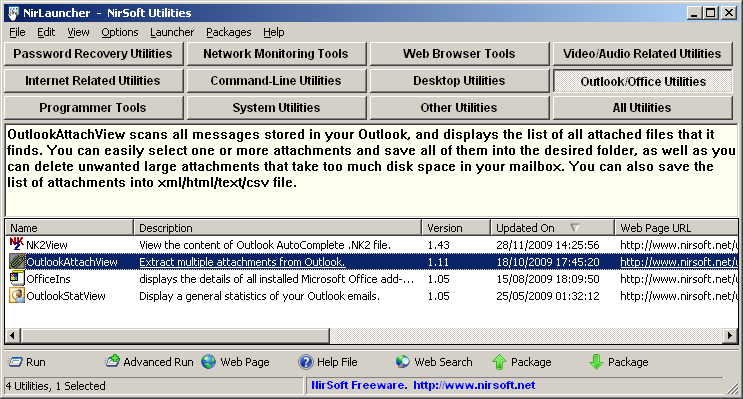Click the Web Search toolbar label
The width and height of the screenshot is (743, 399).
pos(443,362)
